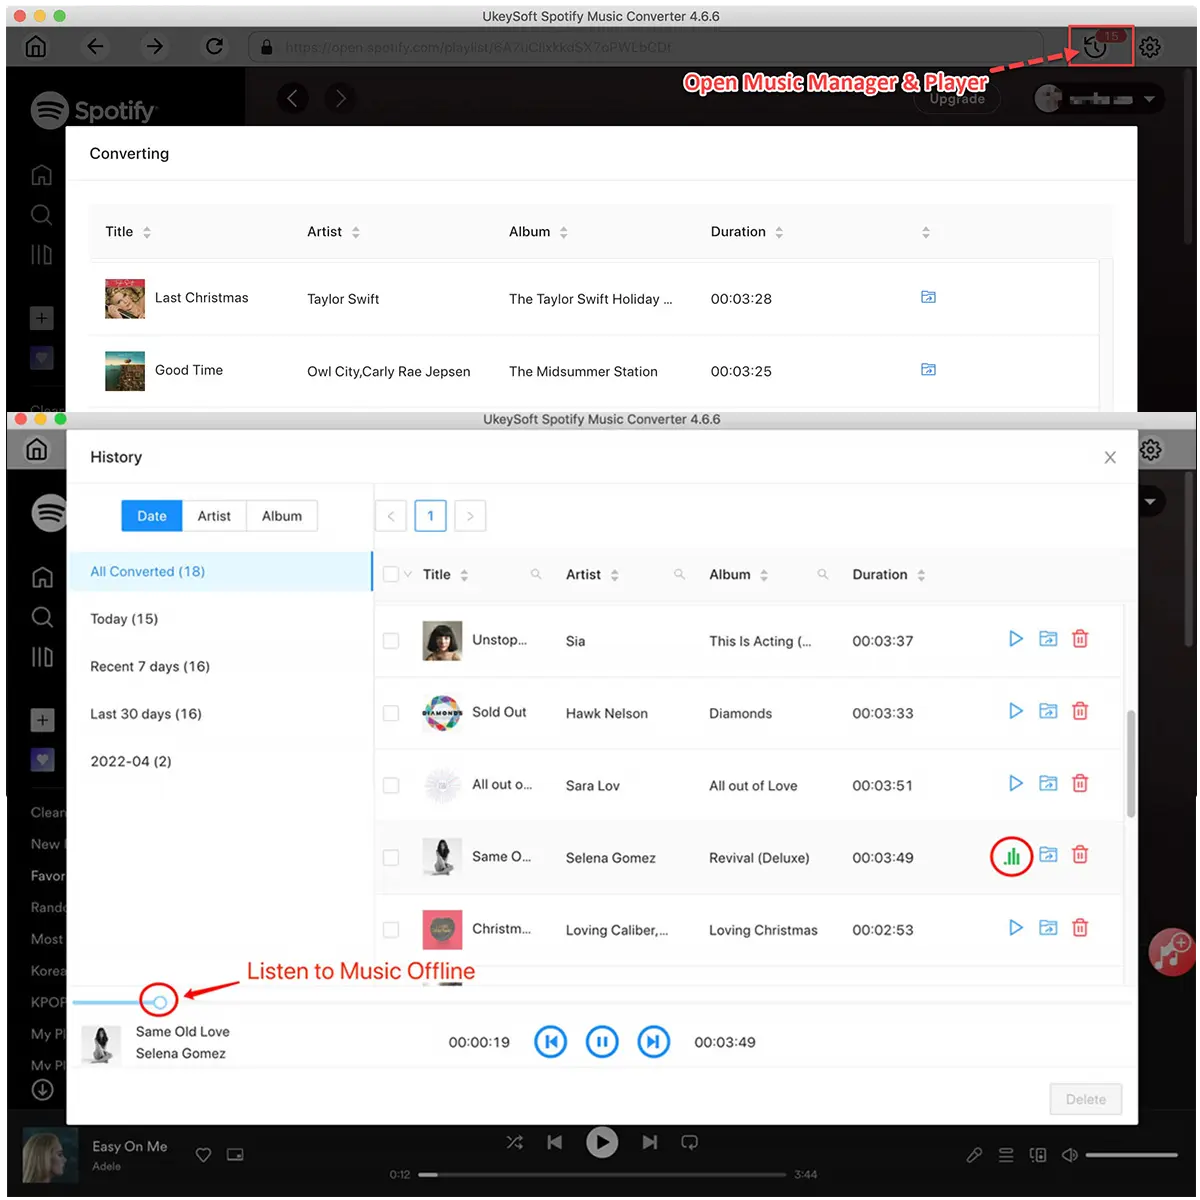Skip to previous track in History player
Screen dimensions: 1200x1200
(550, 1042)
